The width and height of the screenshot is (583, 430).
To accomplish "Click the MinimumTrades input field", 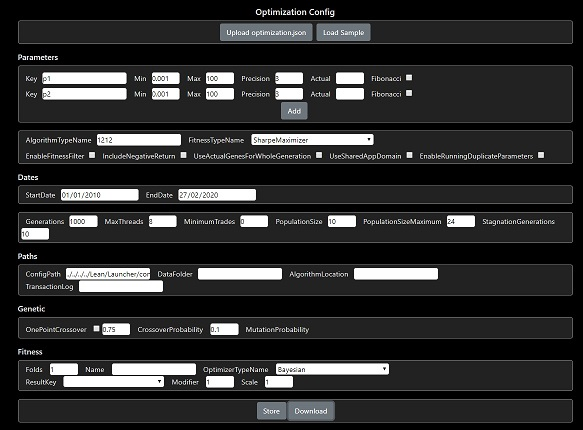I will pyautogui.click(x=254, y=221).
